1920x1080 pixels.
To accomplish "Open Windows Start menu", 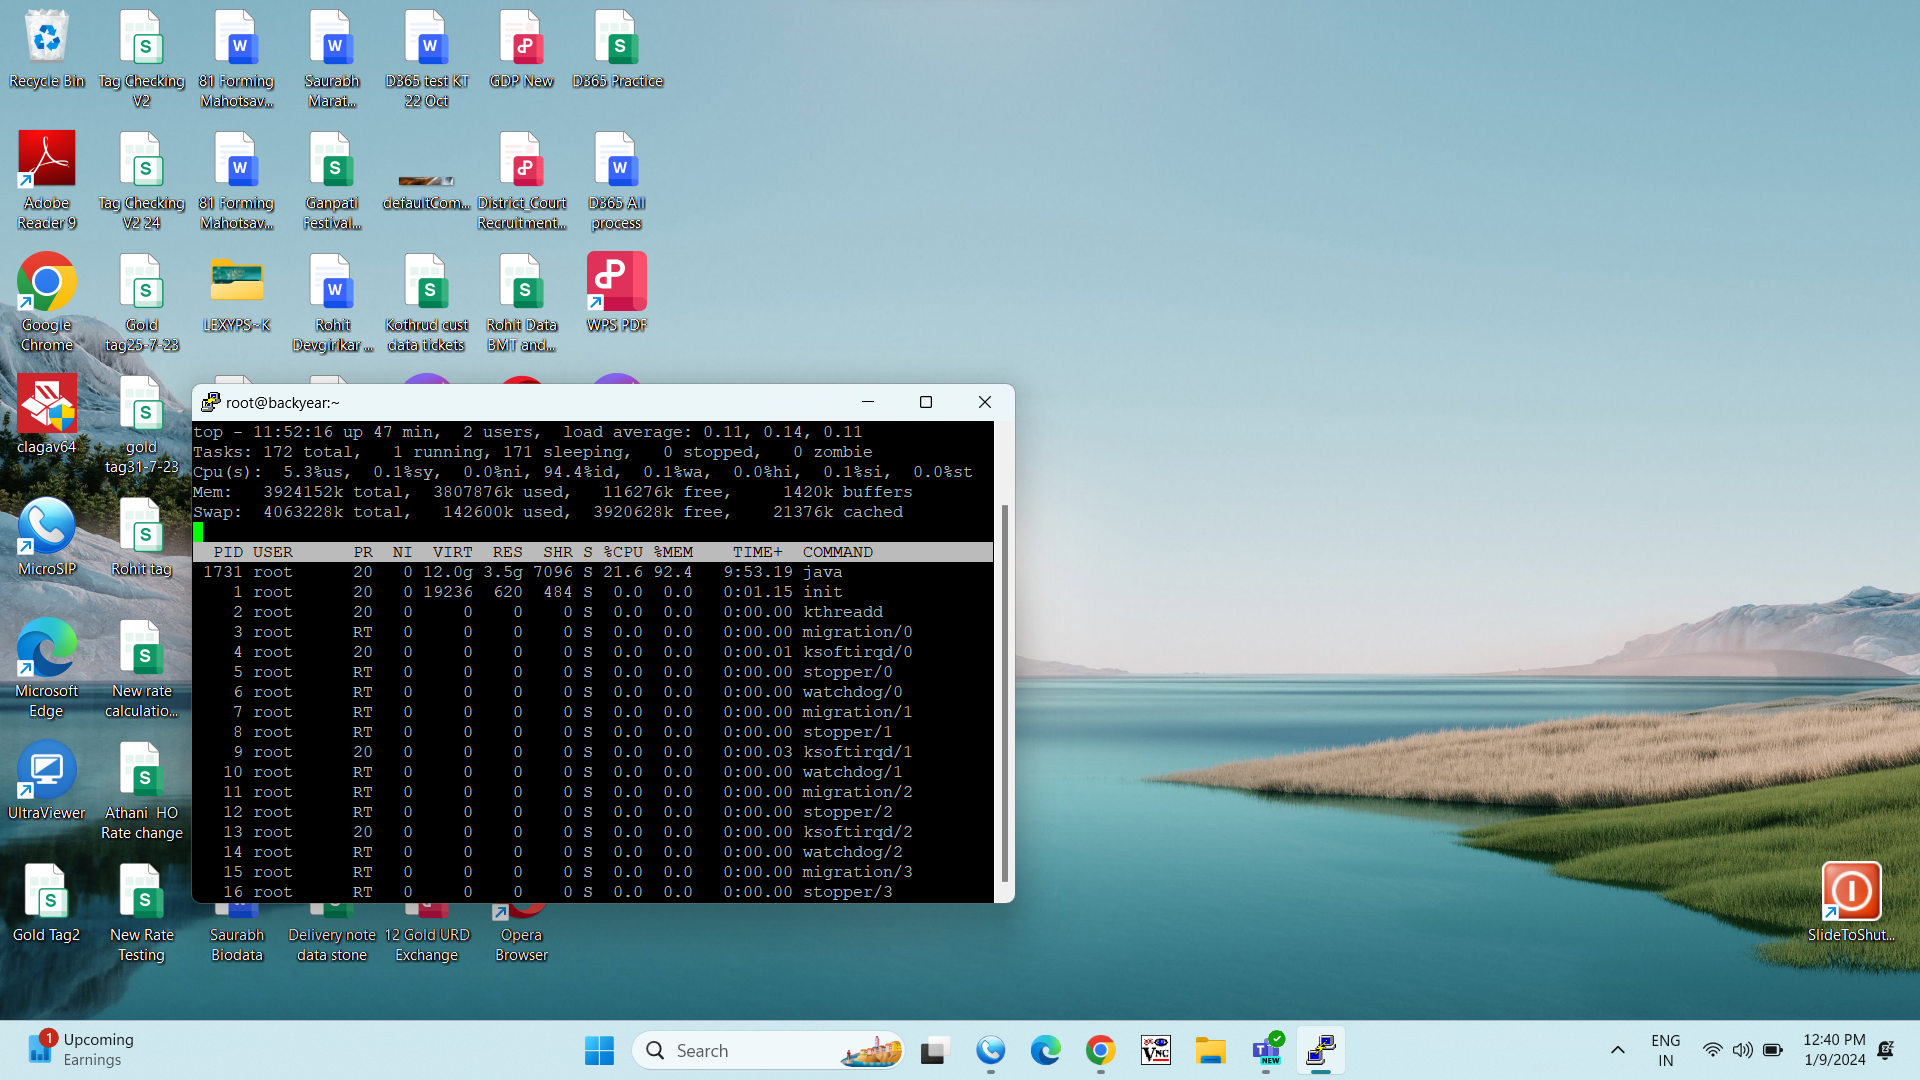I will (599, 1050).
